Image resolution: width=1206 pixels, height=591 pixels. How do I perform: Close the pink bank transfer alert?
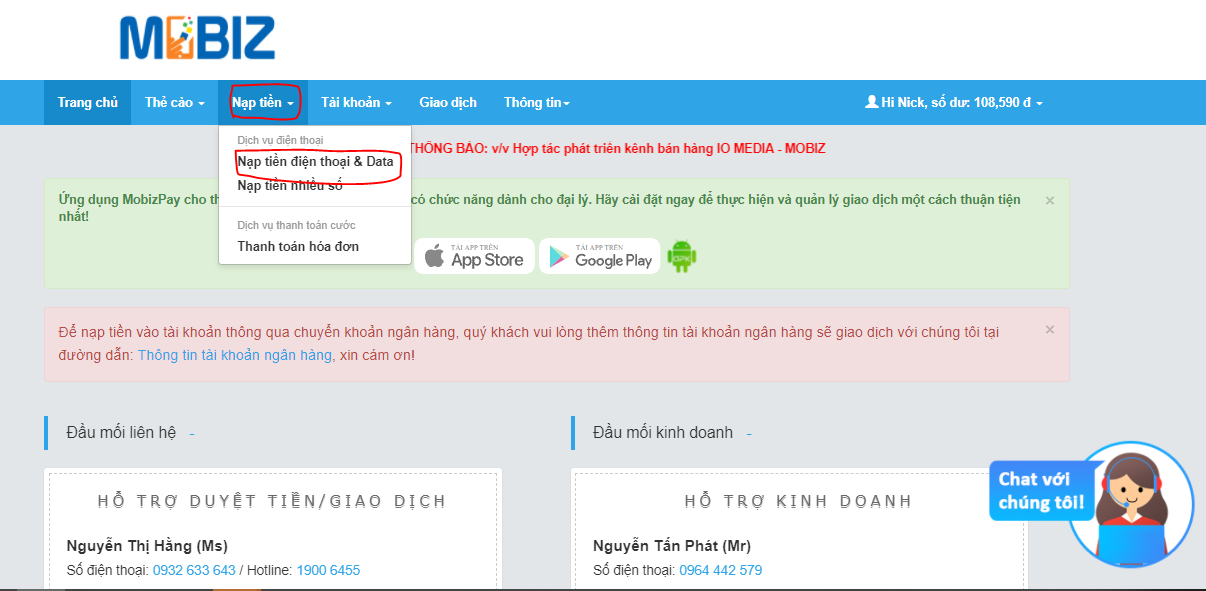click(x=1049, y=329)
